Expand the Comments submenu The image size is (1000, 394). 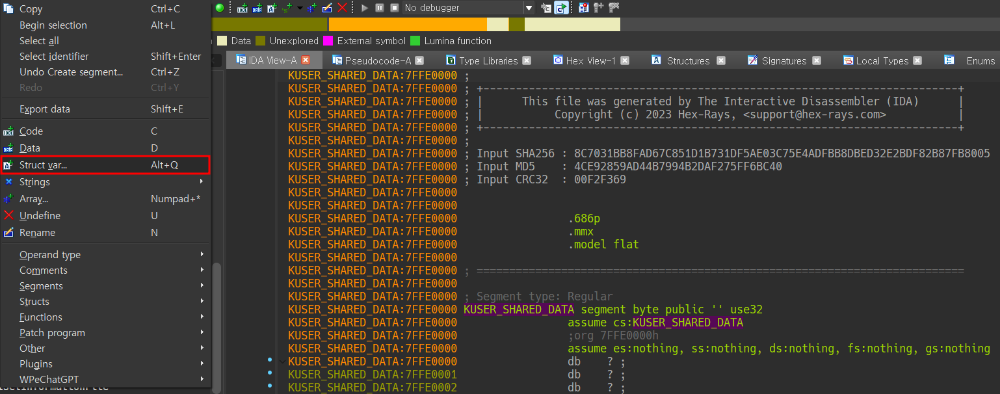click(x=105, y=270)
